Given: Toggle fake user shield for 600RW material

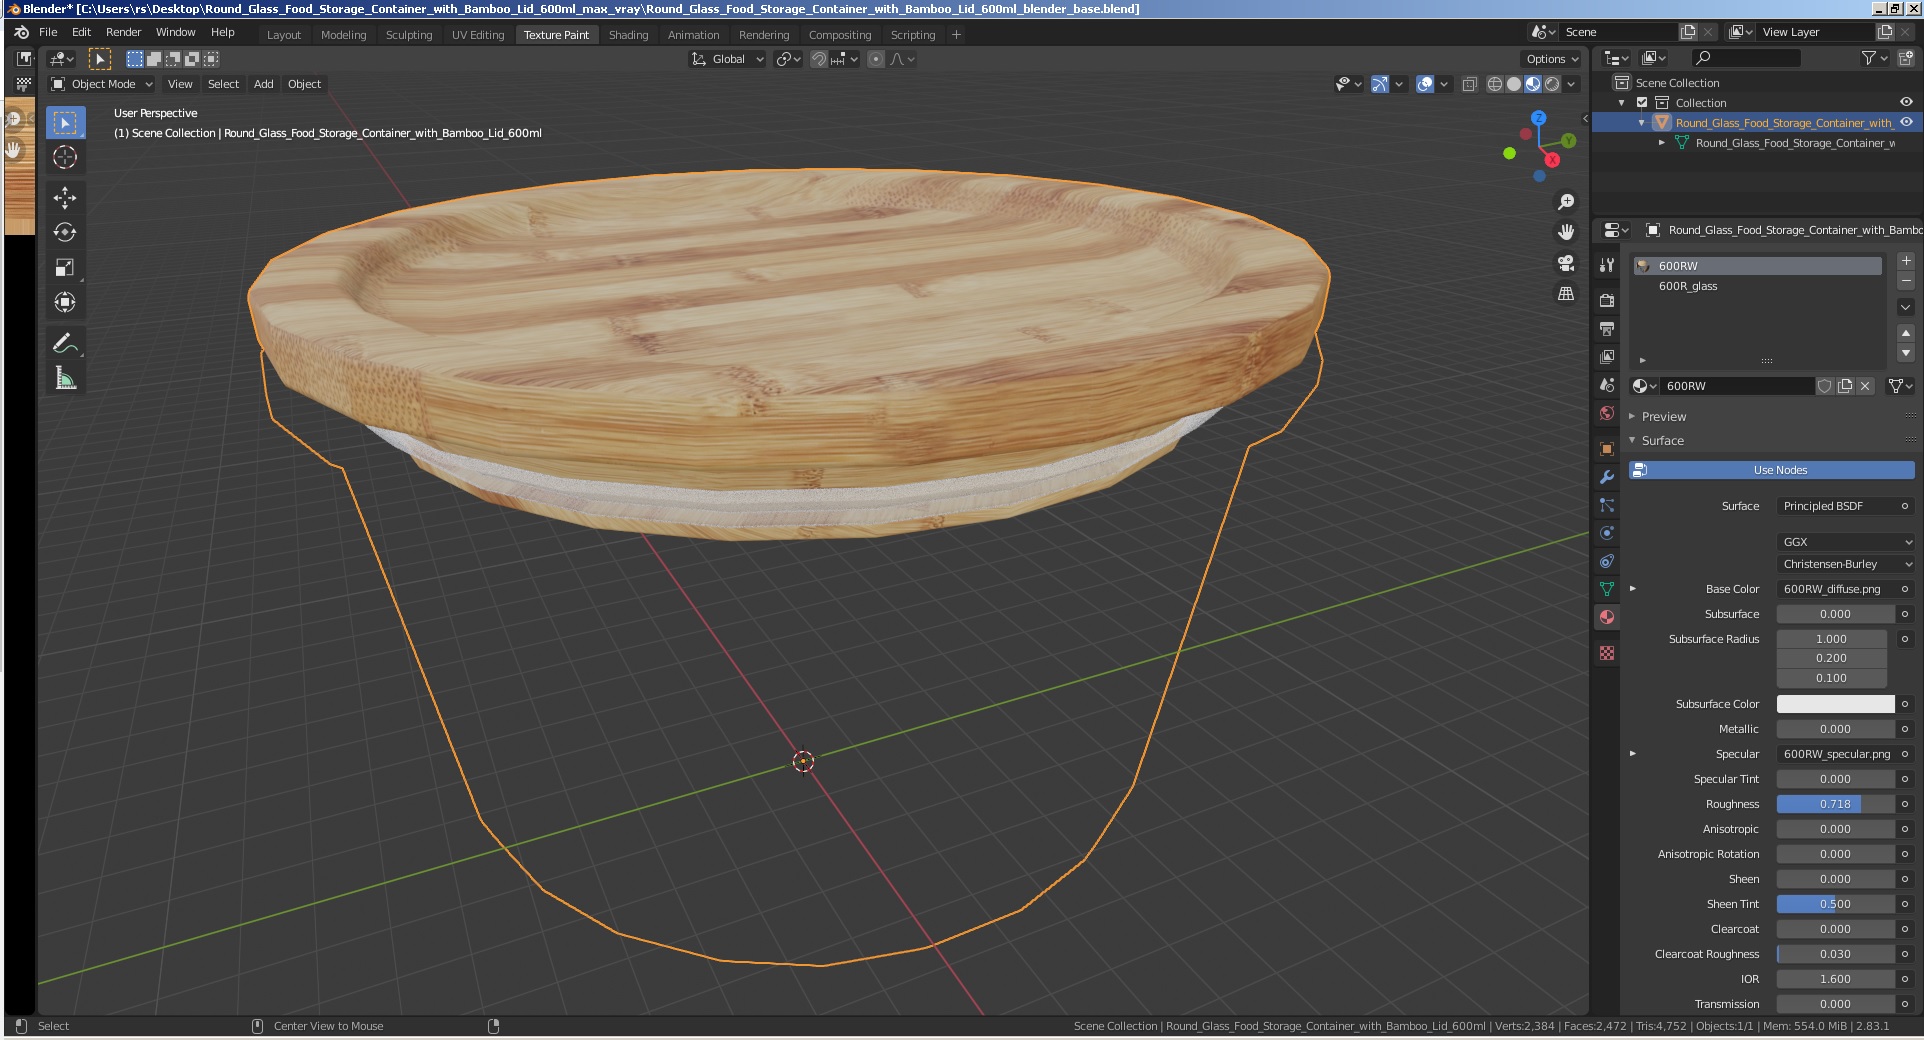Looking at the screenshot, I should pyautogui.click(x=1825, y=386).
